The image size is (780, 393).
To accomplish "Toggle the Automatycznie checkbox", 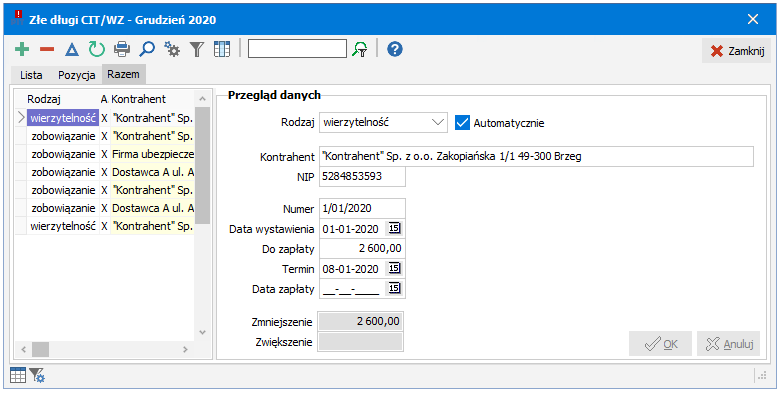I will click(463, 122).
